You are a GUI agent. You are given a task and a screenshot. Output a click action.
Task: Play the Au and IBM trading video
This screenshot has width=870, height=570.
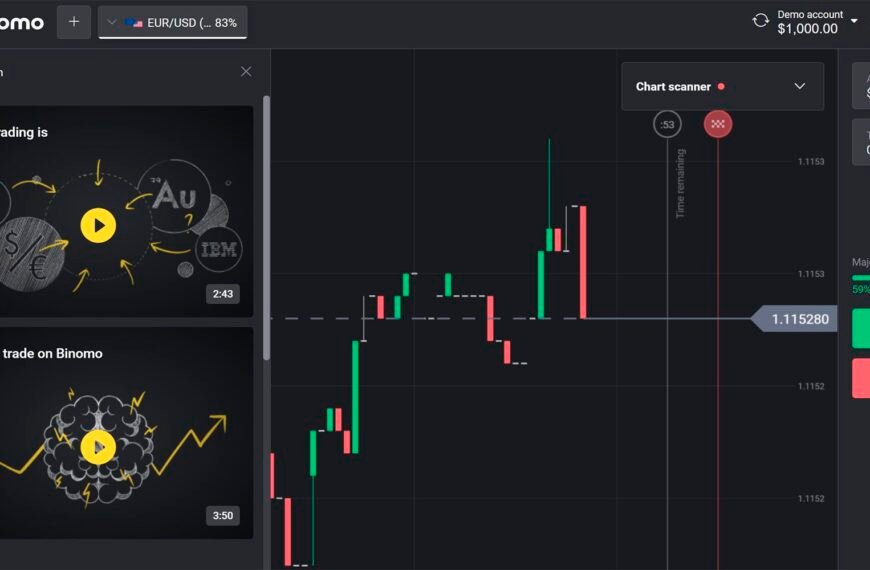[x=98, y=226]
